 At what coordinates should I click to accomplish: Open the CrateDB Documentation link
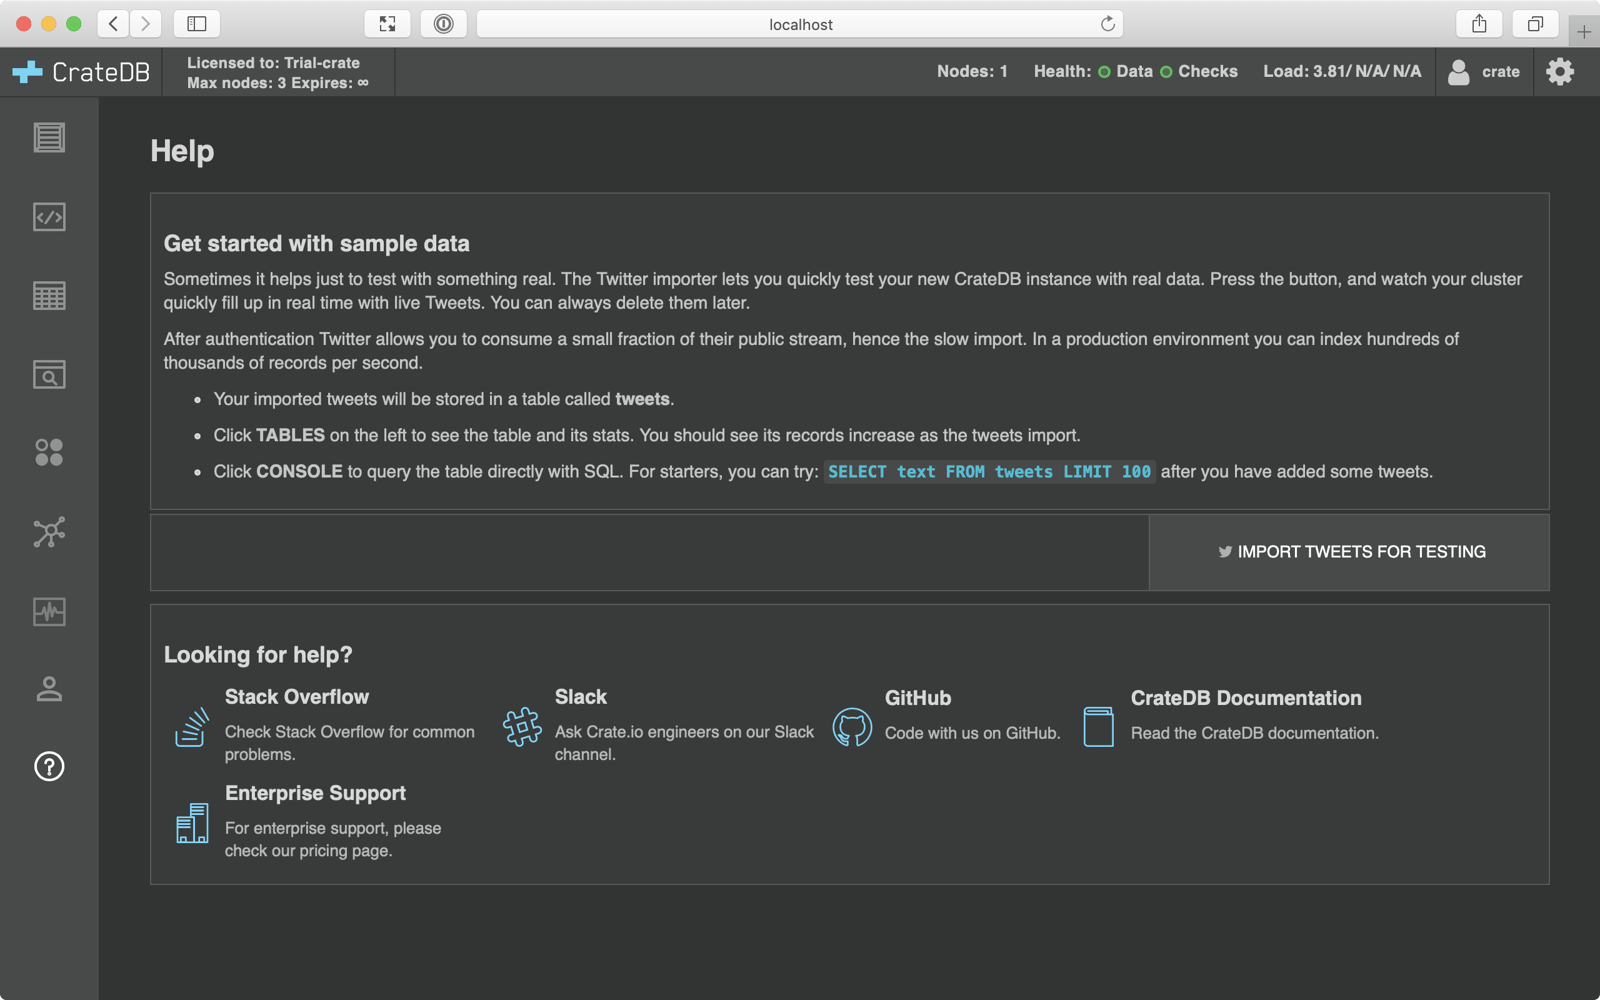point(1245,698)
